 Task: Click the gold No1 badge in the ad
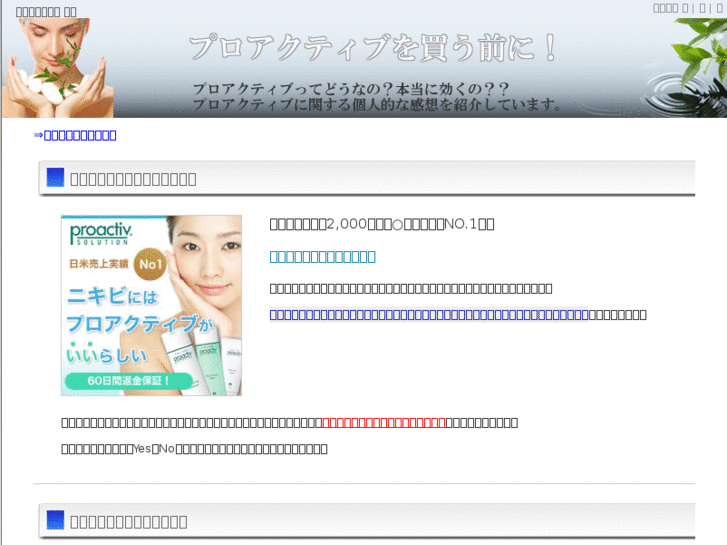click(x=150, y=264)
